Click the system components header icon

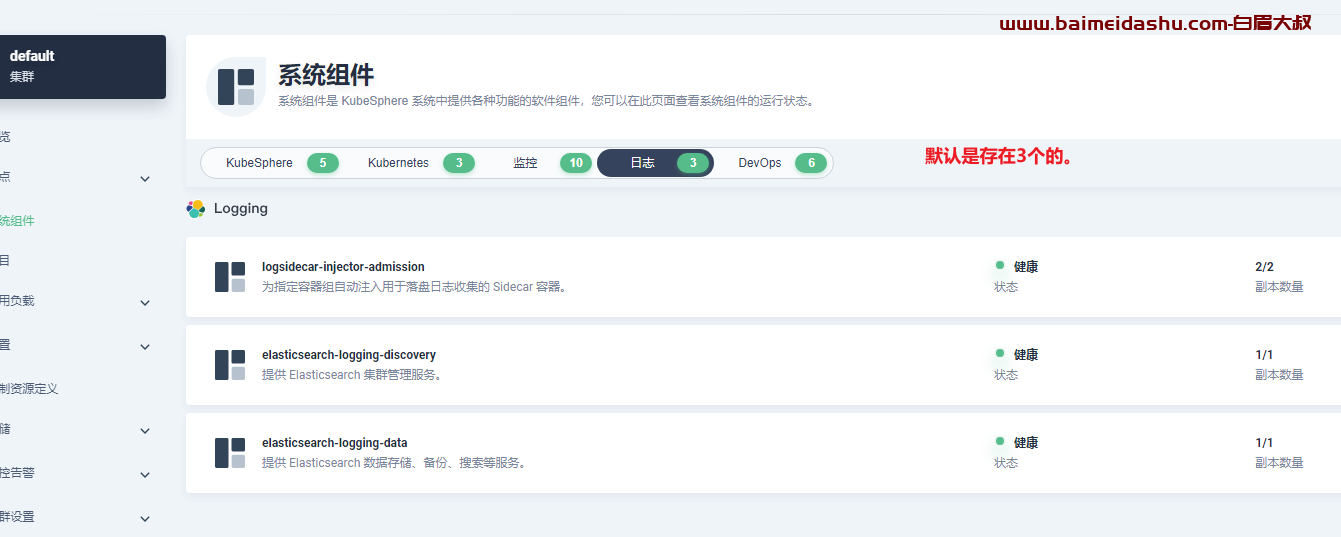[236, 87]
